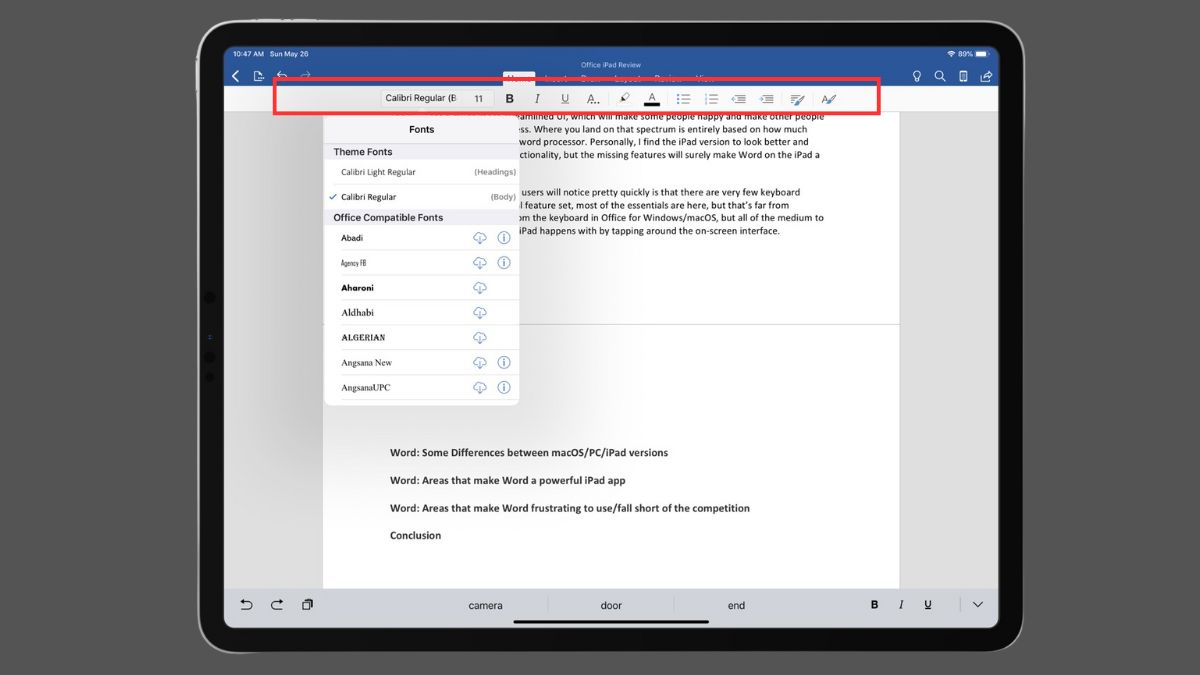The height and width of the screenshot is (675, 1200).
Task: Open the font color picker with black underline
Action: pyautogui.click(x=652, y=99)
